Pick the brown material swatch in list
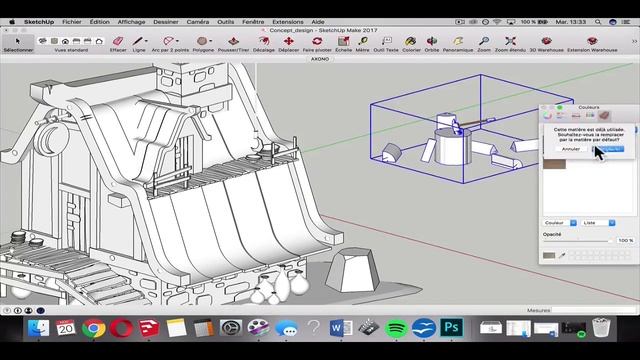The height and width of the screenshot is (360, 640). [554, 164]
